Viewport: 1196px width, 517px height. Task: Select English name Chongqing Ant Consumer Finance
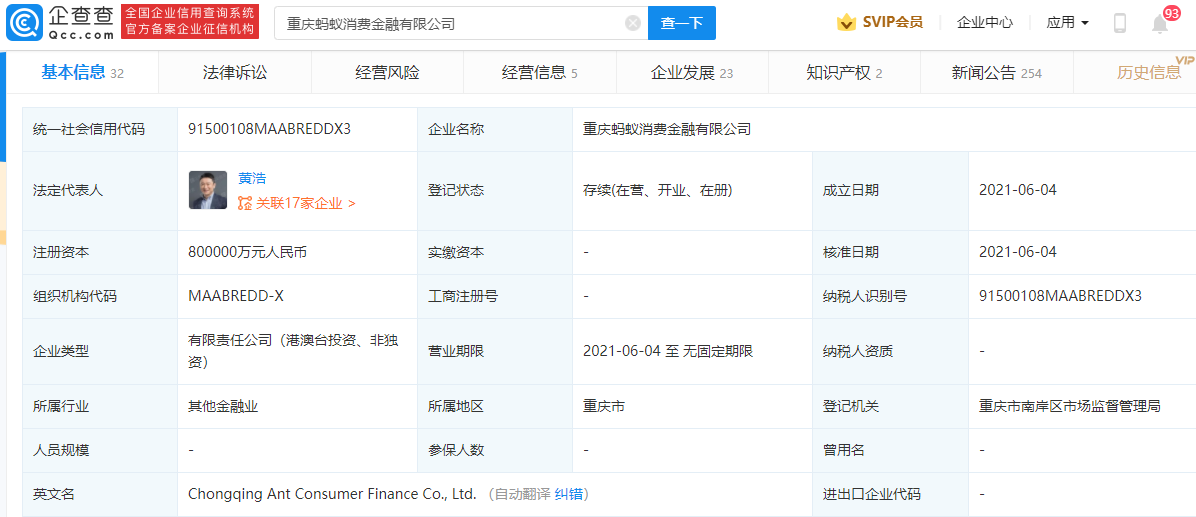coord(332,494)
